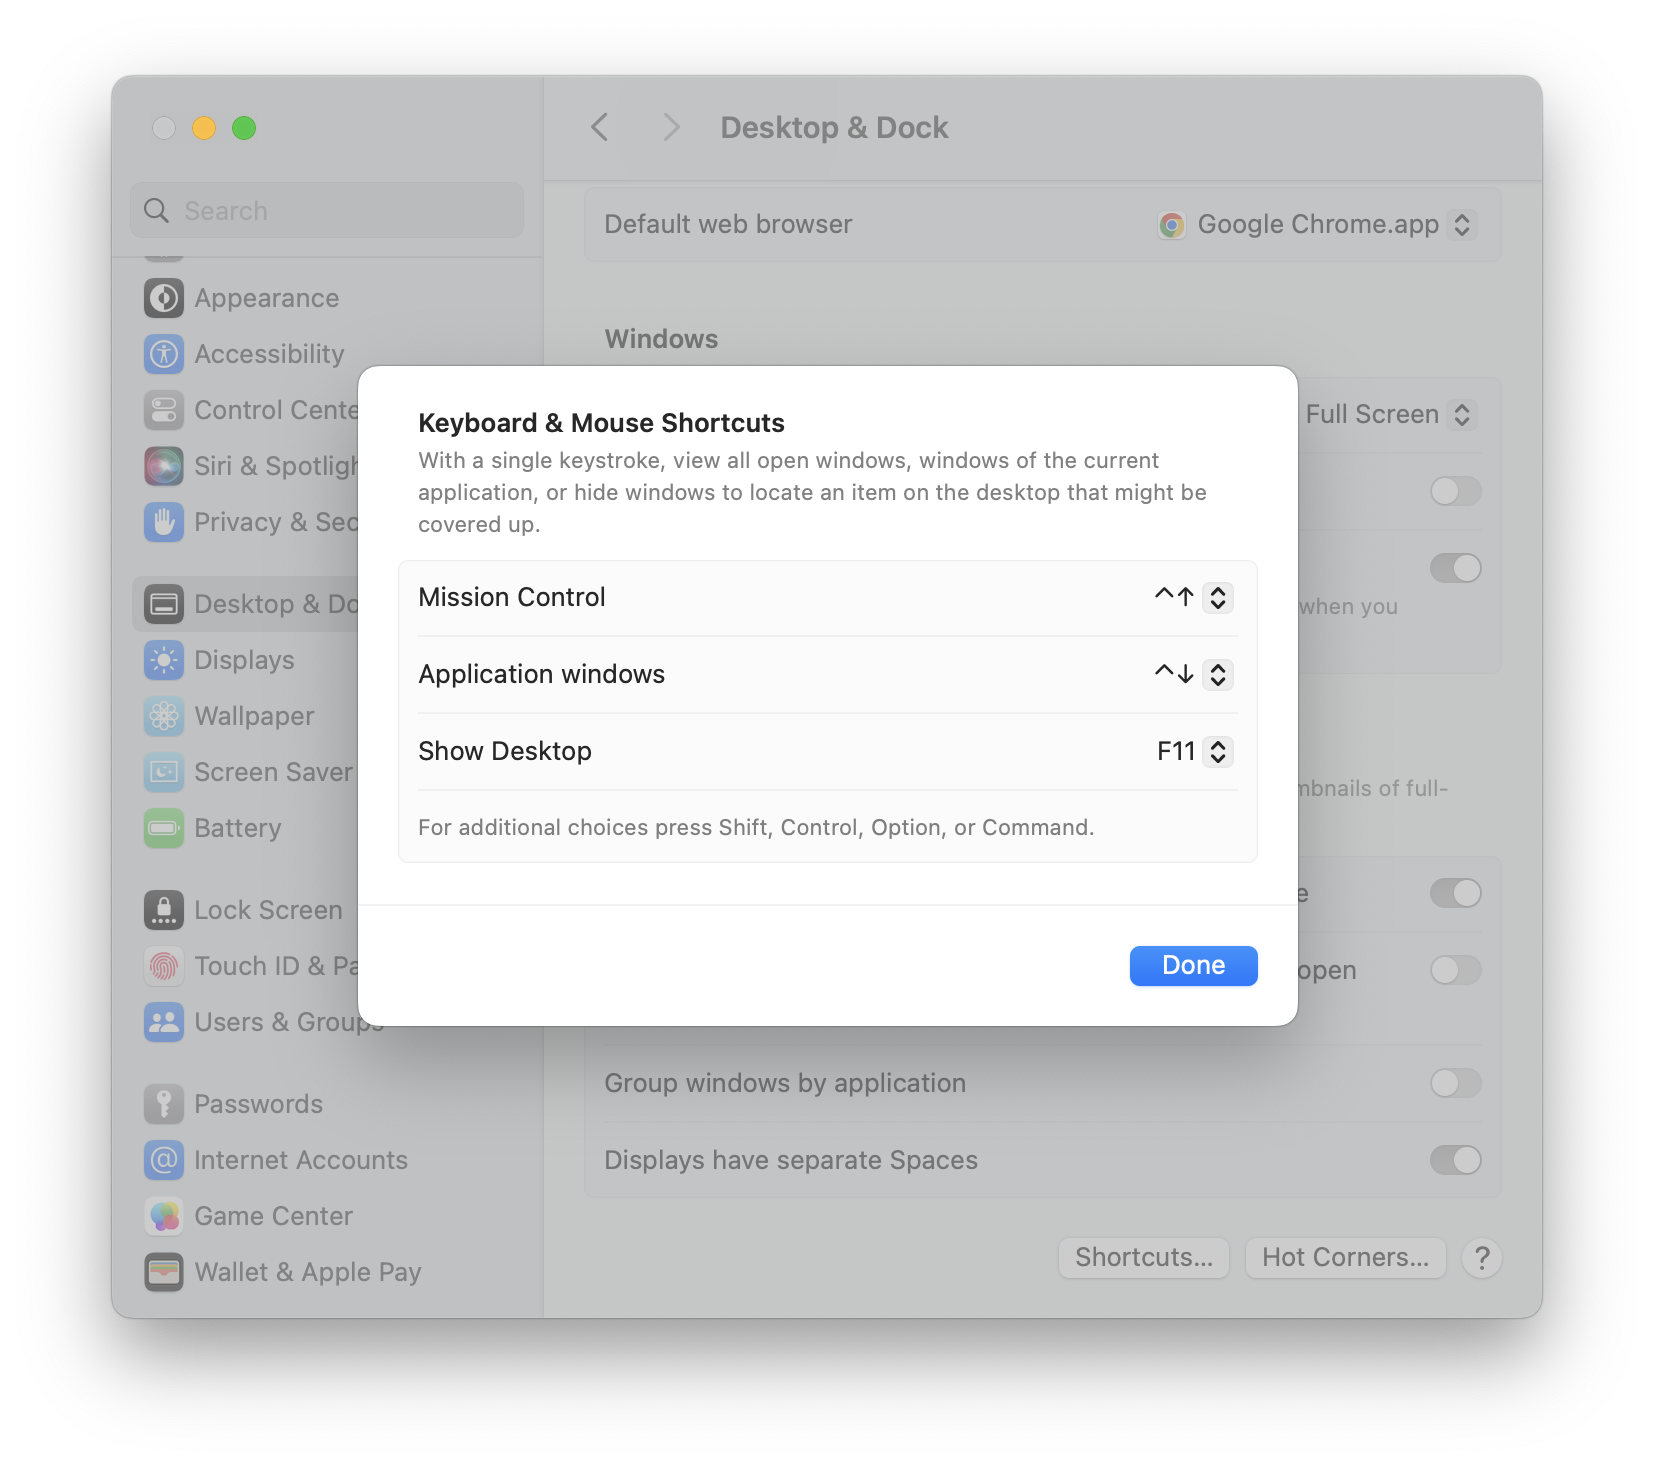Click the magnifying glass search icon

click(x=157, y=211)
